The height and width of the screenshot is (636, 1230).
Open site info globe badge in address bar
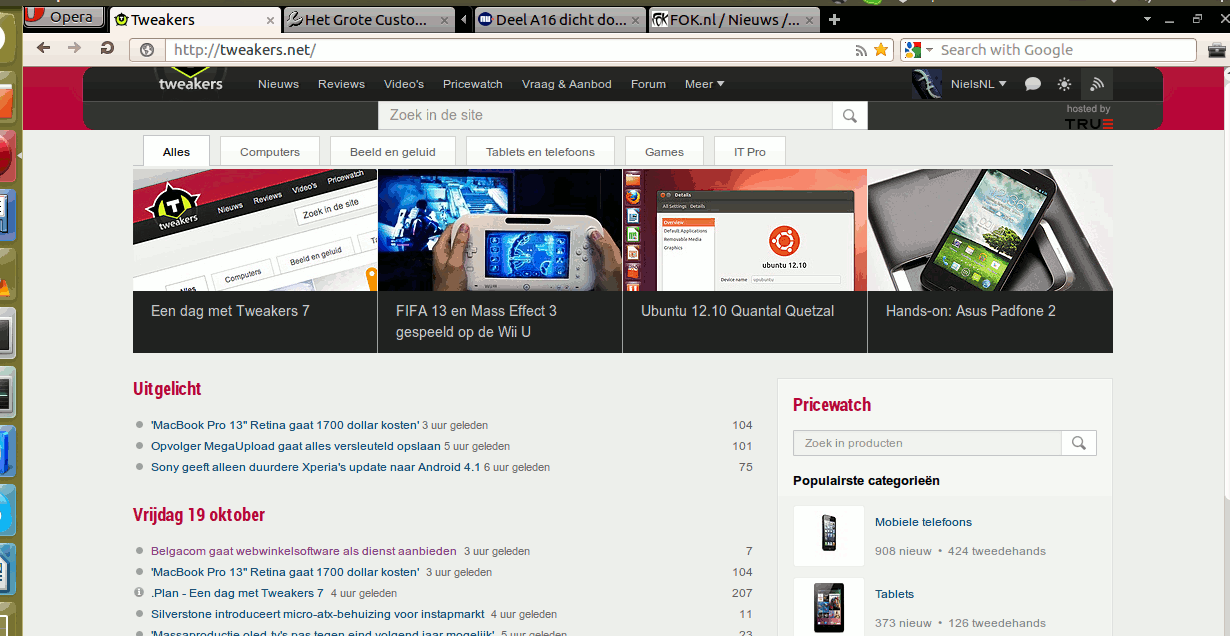coord(147,50)
